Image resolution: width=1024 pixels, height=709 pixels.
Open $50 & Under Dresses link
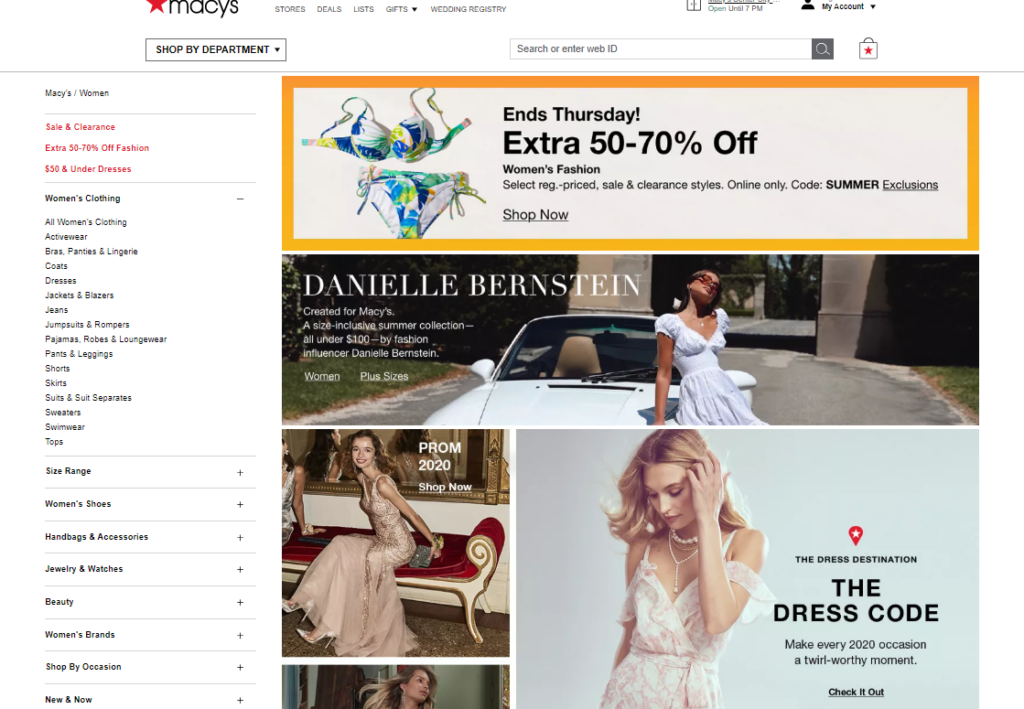[x=88, y=168]
